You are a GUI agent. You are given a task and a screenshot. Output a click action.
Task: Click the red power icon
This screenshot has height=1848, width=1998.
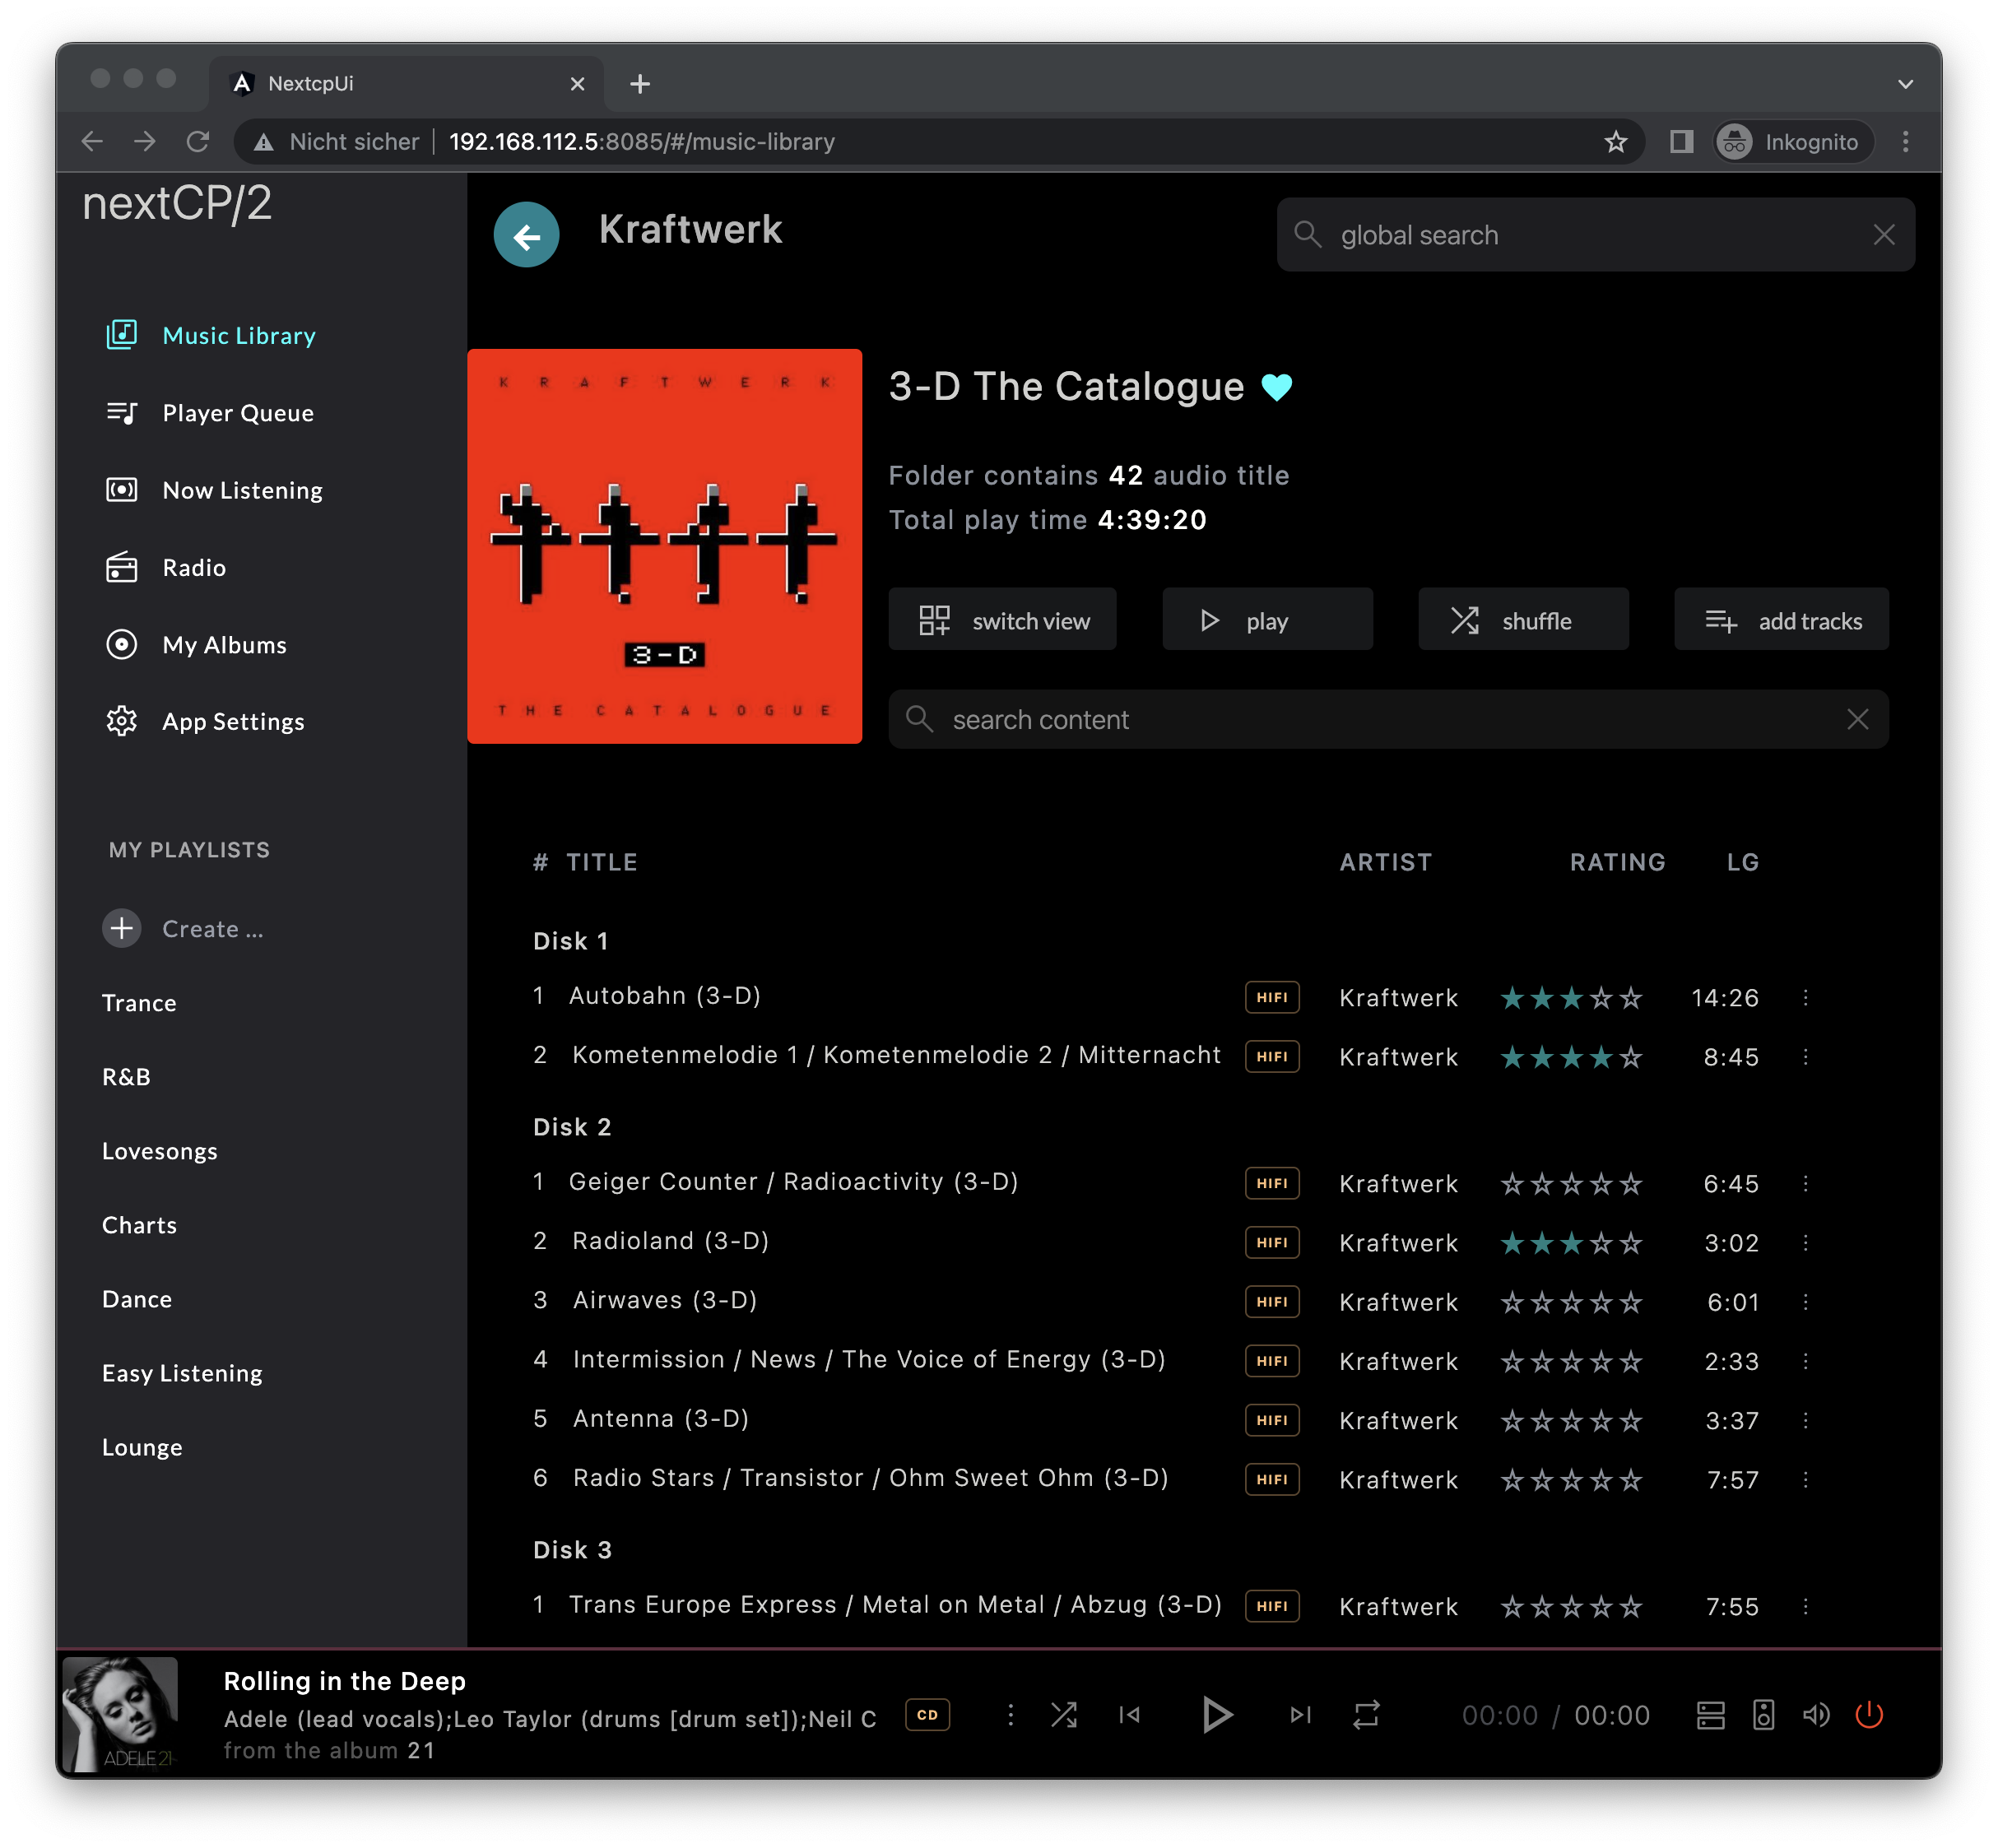(x=1868, y=1714)
